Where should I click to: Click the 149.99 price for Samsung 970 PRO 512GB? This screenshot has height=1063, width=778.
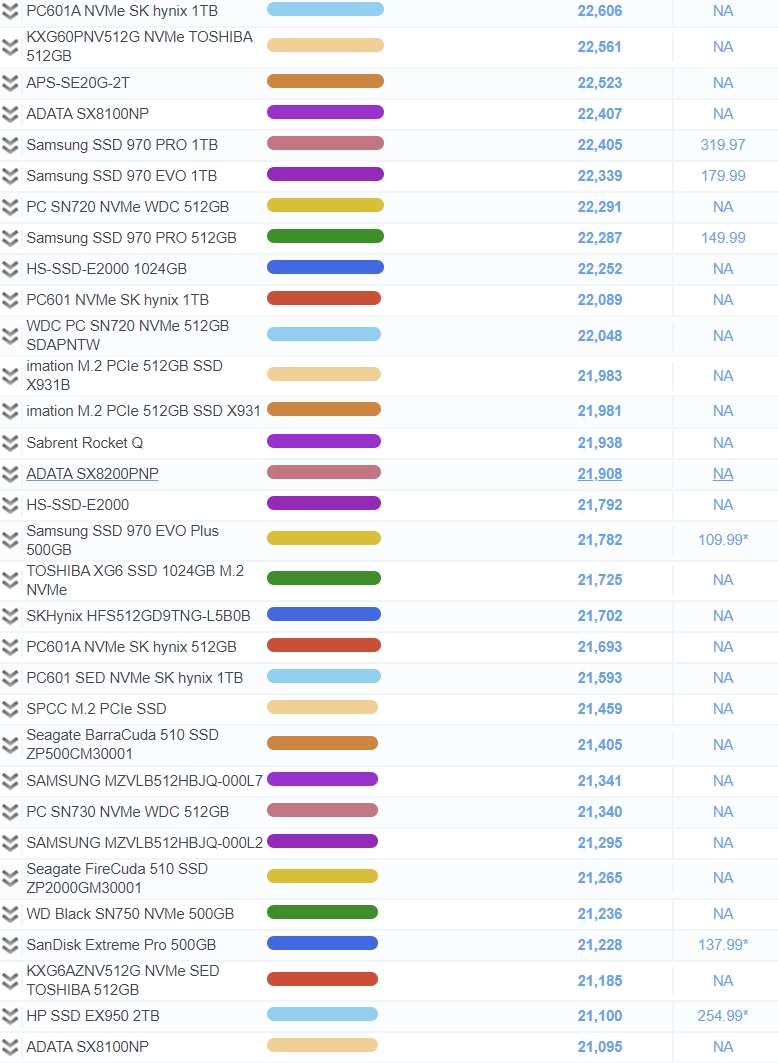click(723, 238)
